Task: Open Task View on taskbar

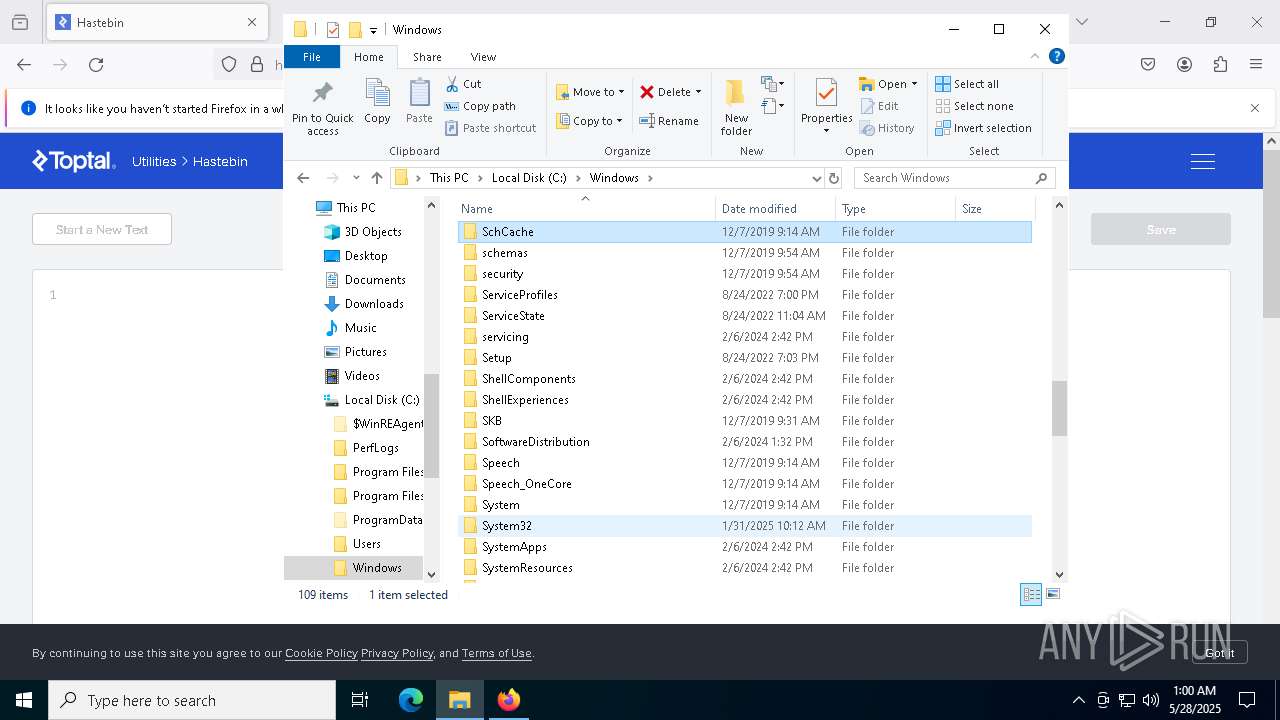Action: click(x=360, y=700)
